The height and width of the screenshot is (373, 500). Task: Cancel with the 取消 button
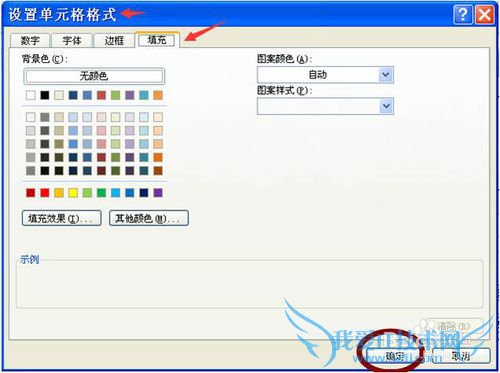click(461, 356)
